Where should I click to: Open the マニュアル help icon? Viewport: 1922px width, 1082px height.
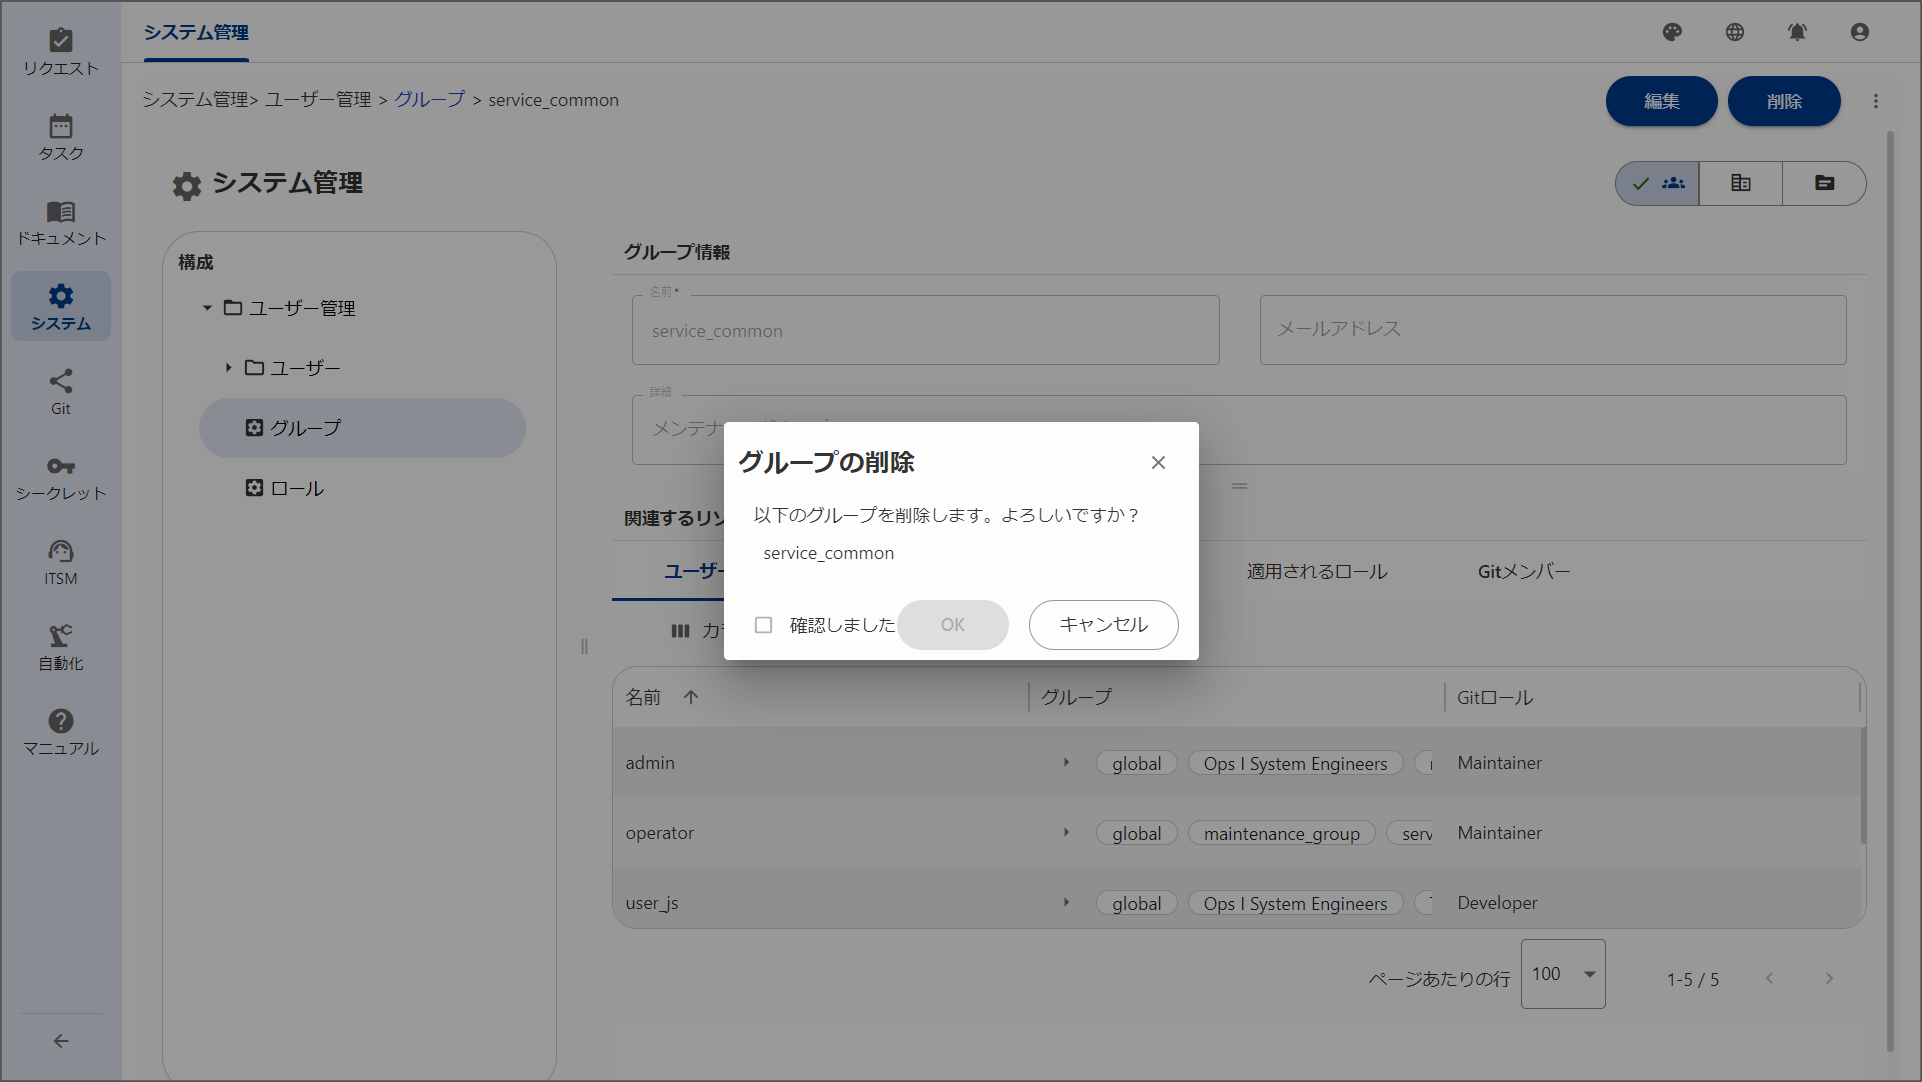(61, 721)
